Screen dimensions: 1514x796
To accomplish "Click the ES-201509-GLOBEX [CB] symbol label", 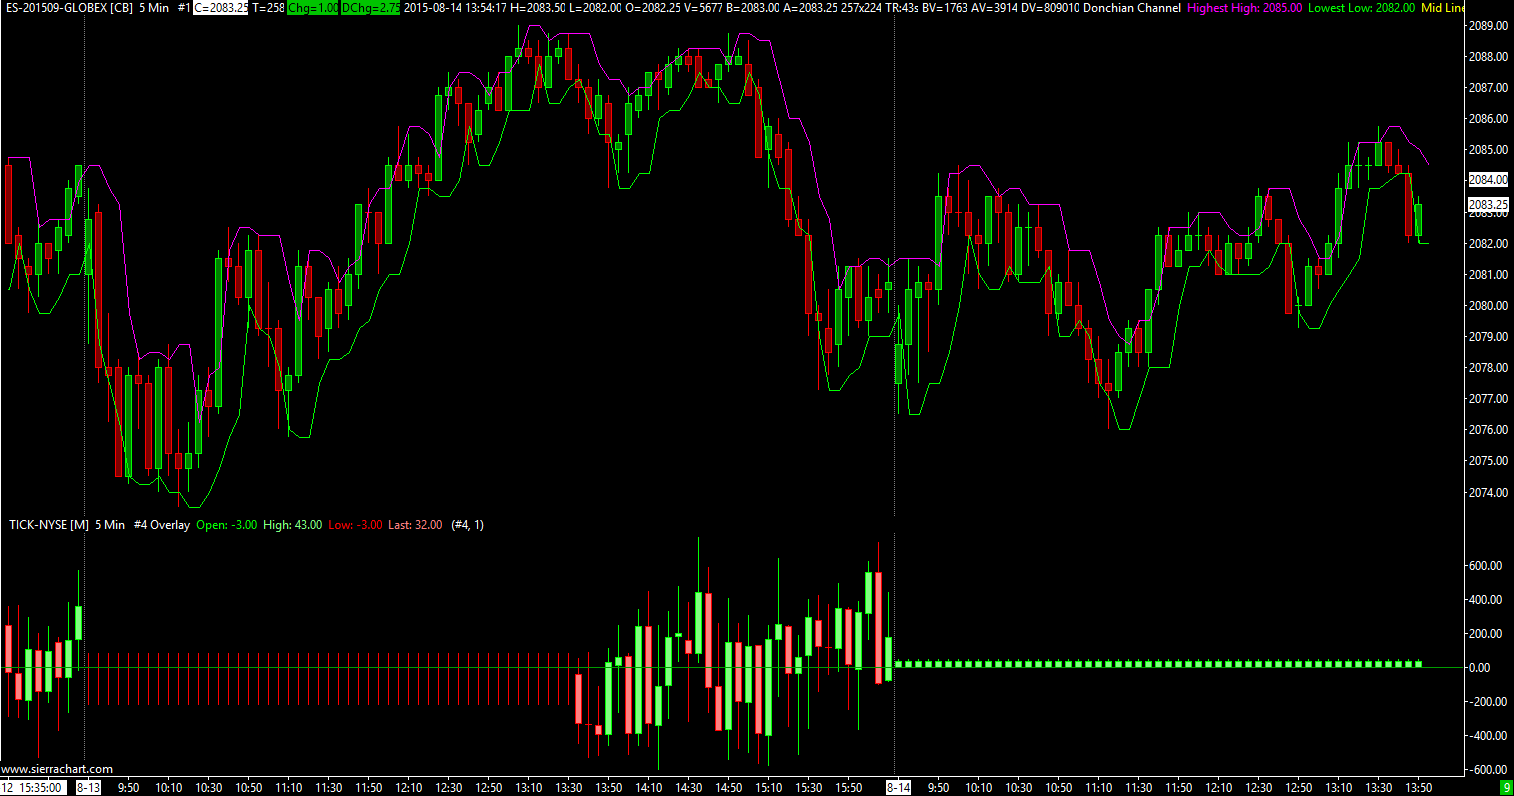I will 68,8.
